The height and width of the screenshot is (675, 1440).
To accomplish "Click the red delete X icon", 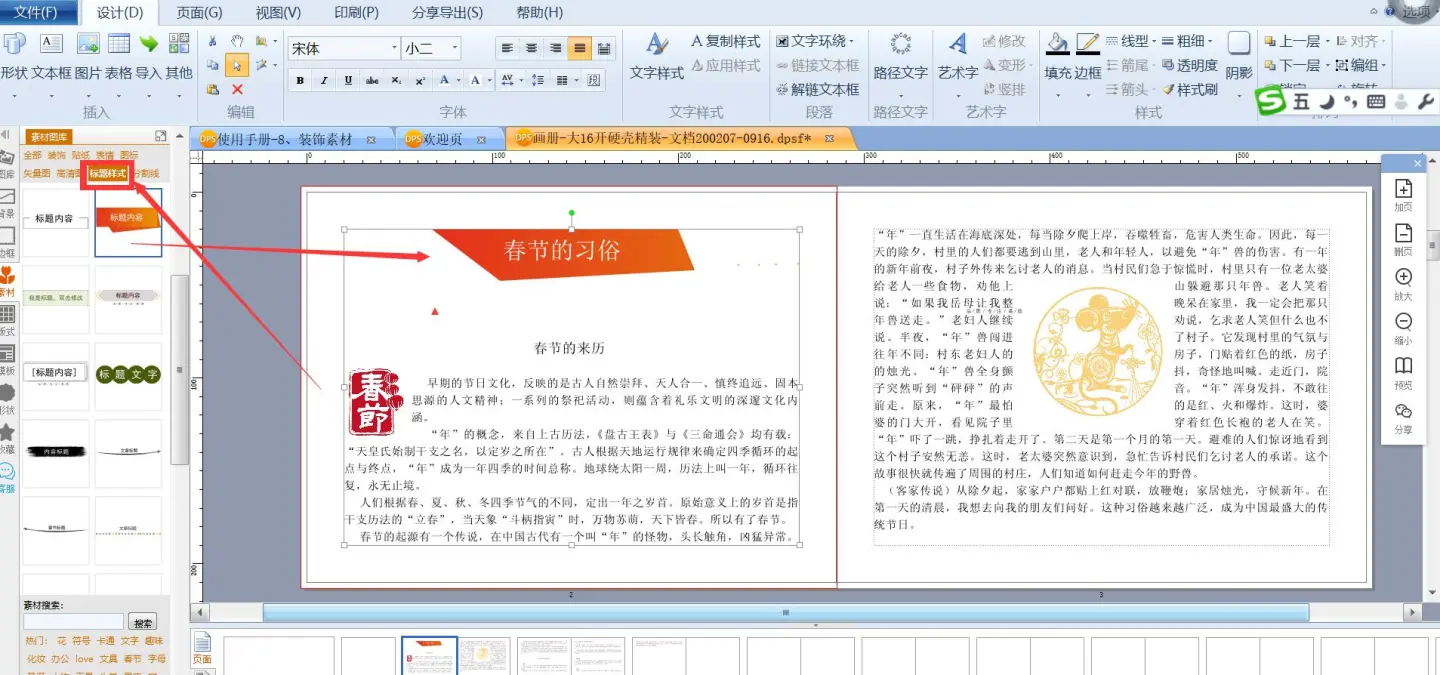I will point(237,90).
